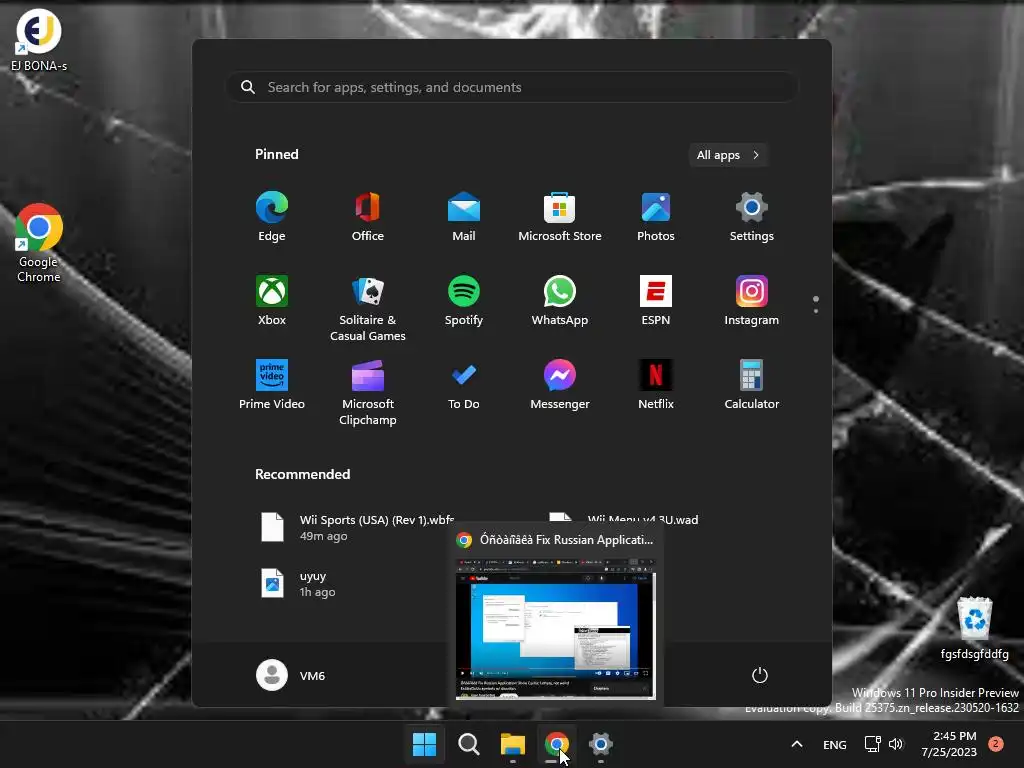Launch the Xbox app

[272, 301]
